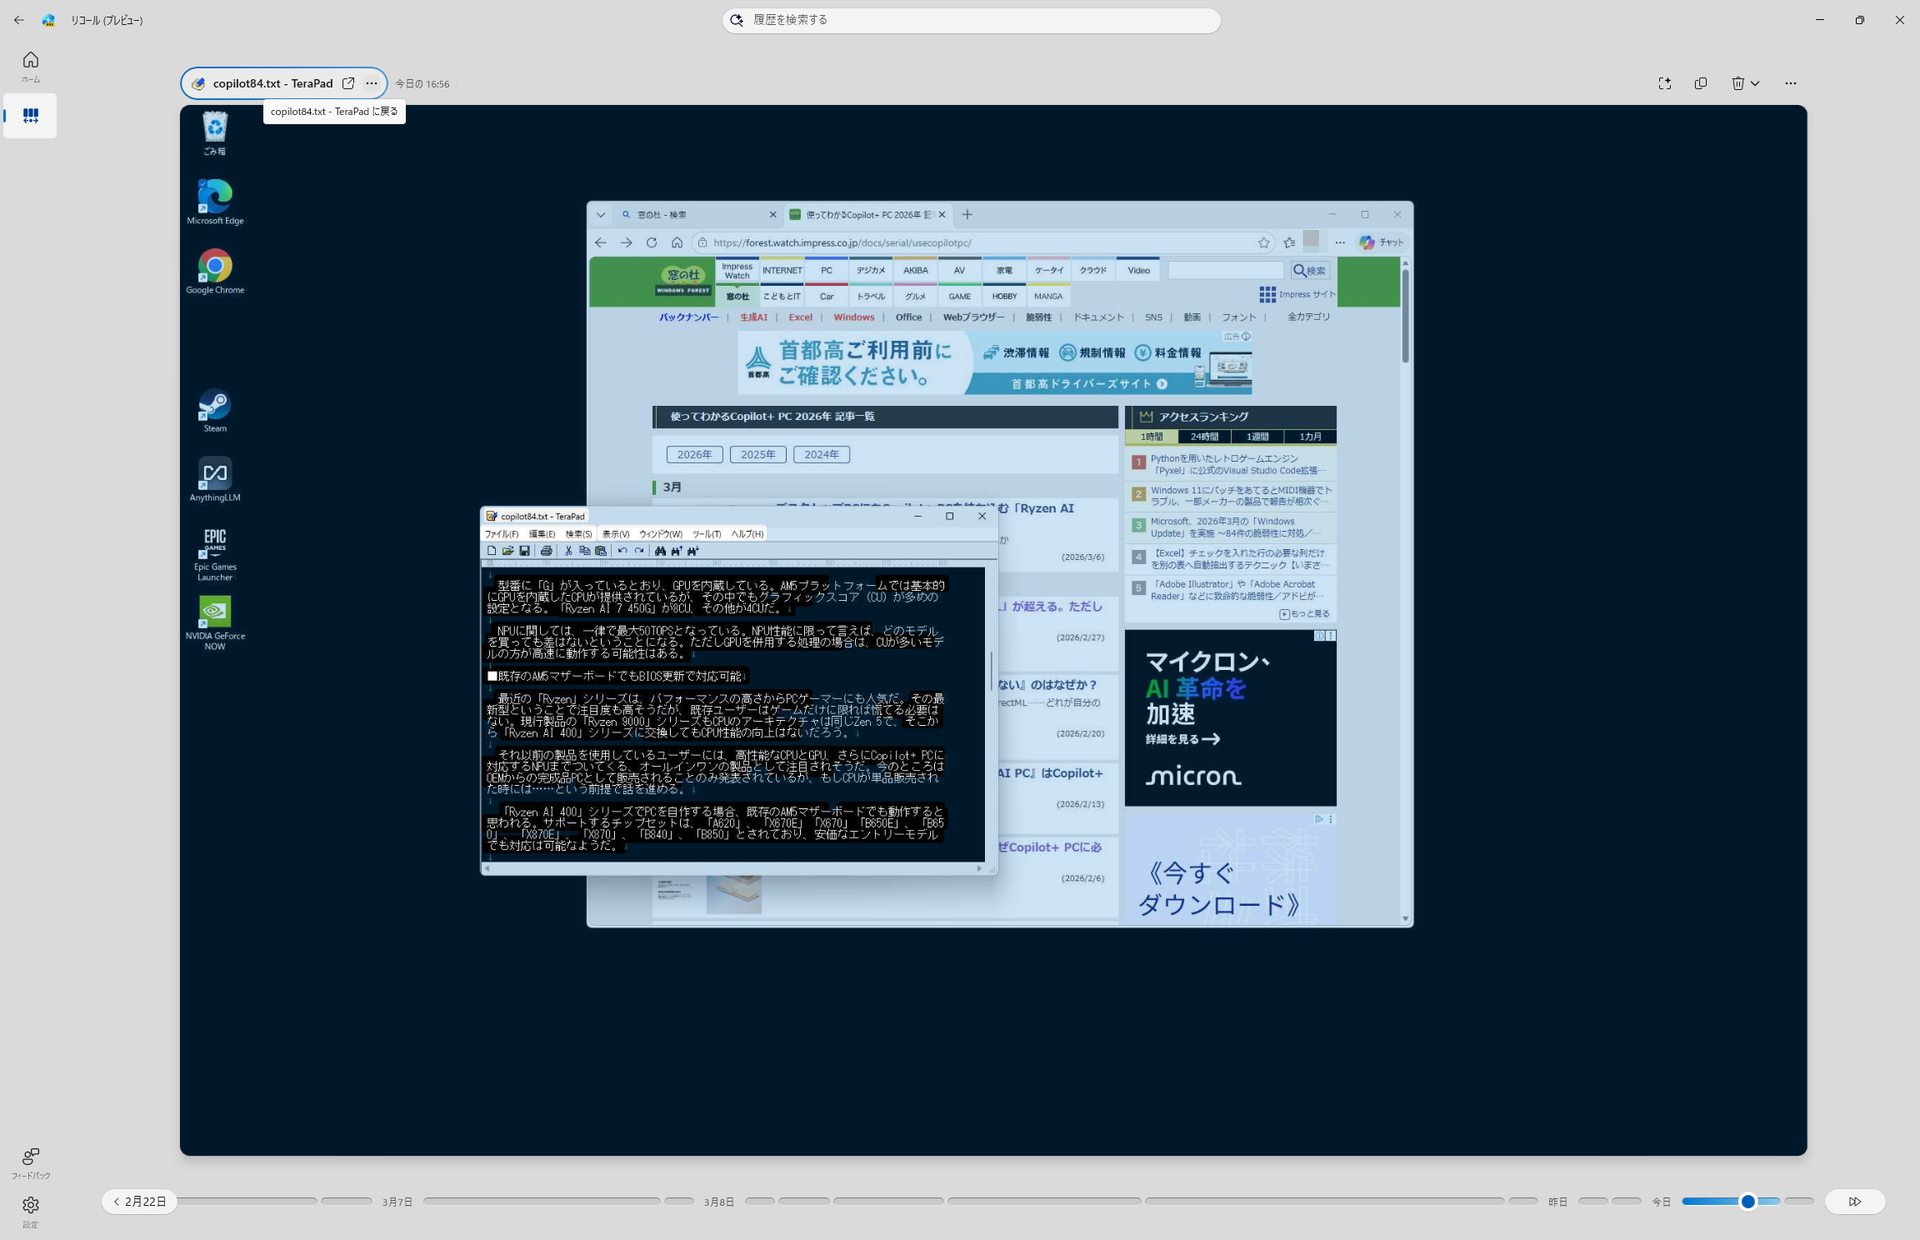This screenshot has height=1240, width=1920.
Task: Click the timeline segment after 昨日
Action: (x=1592, y=1201)
